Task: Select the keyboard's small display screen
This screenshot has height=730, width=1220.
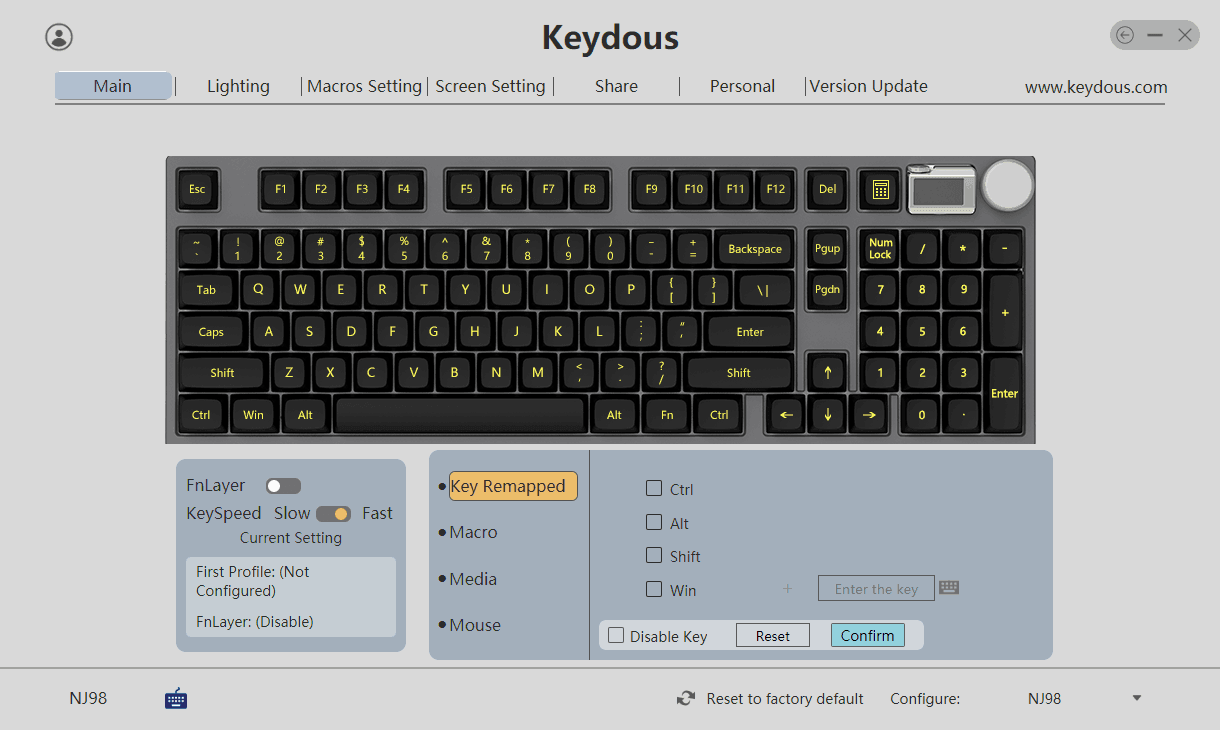Action: tap(941, 189)
